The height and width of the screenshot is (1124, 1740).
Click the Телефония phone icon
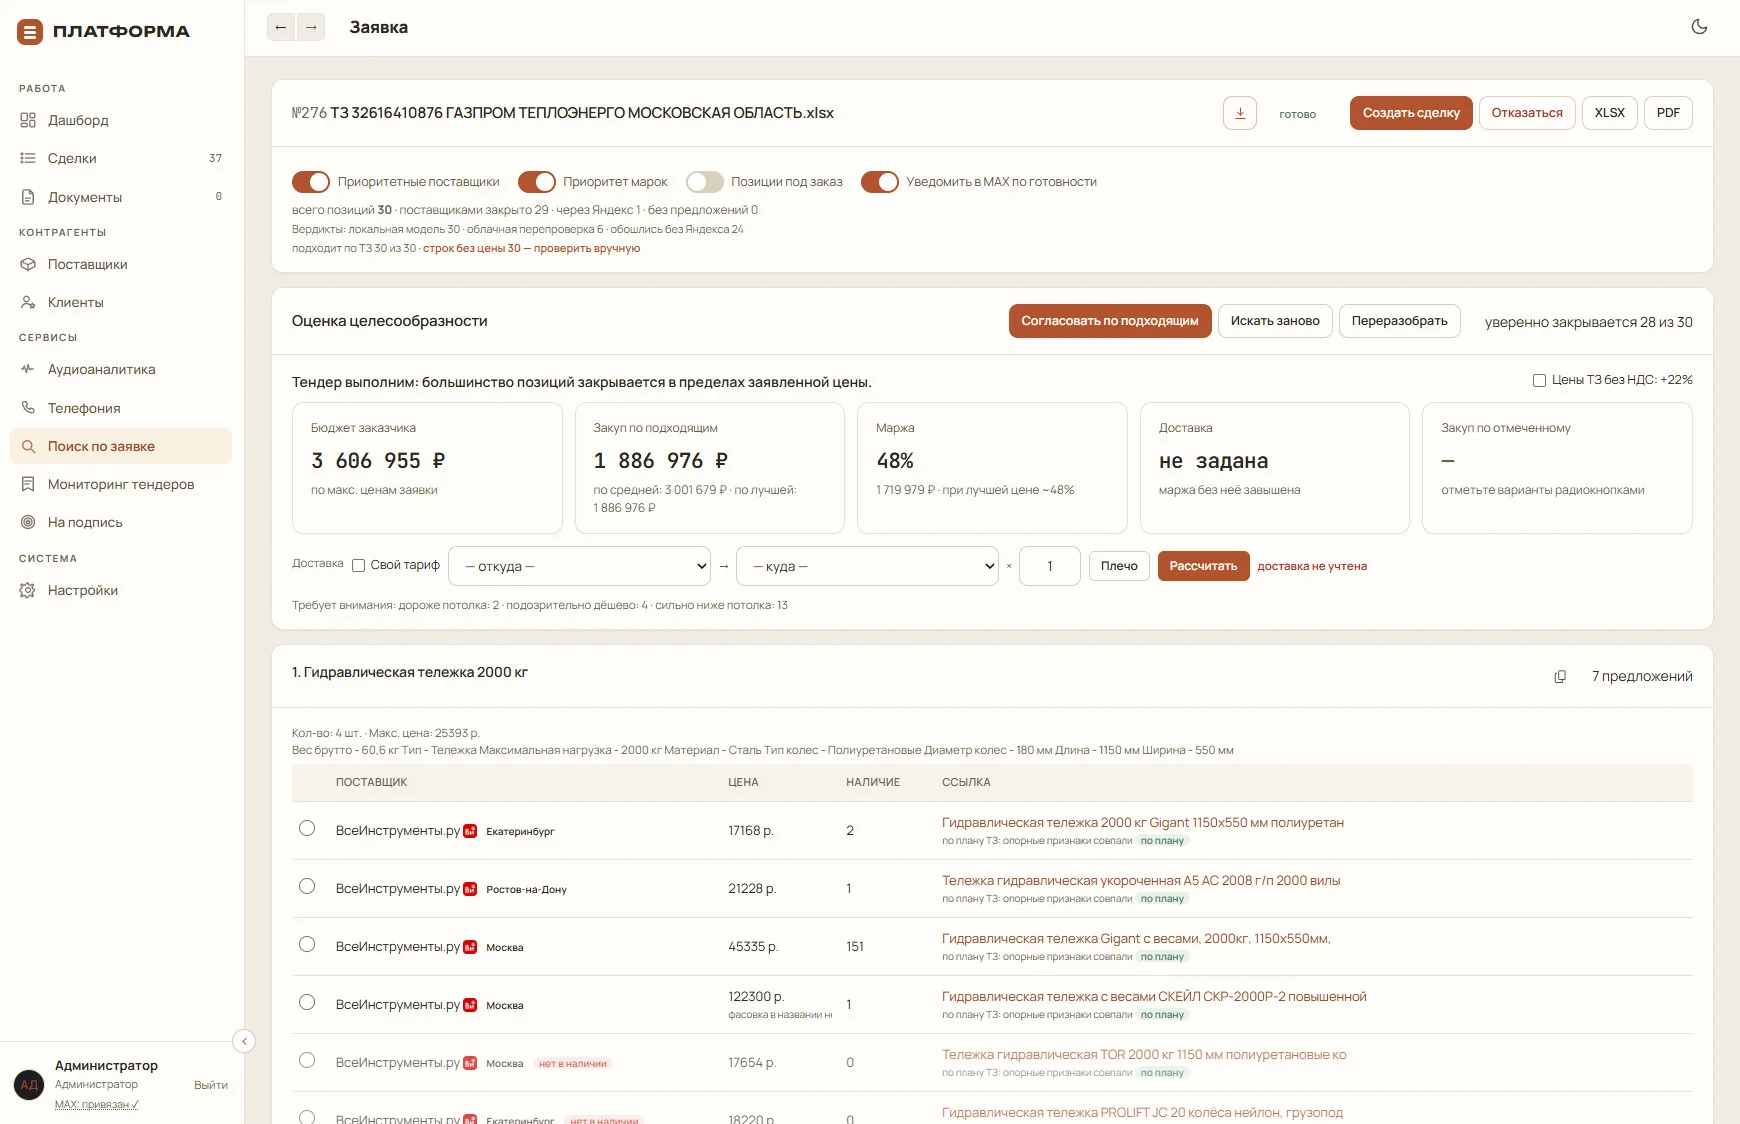coord(28,408)
